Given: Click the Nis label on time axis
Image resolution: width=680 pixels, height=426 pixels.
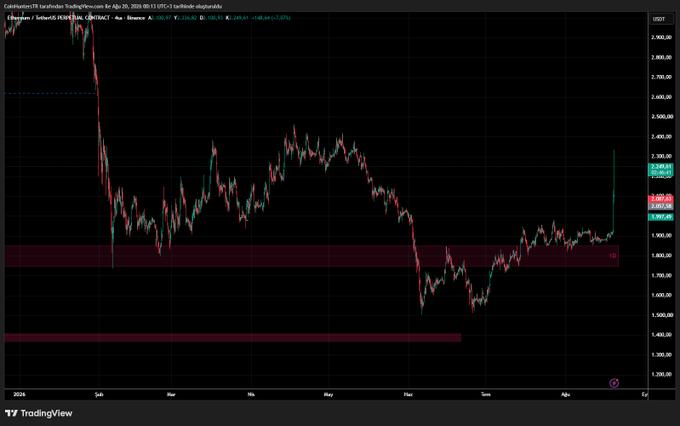Looking at the screenshot, I should (x=251, y=394).
